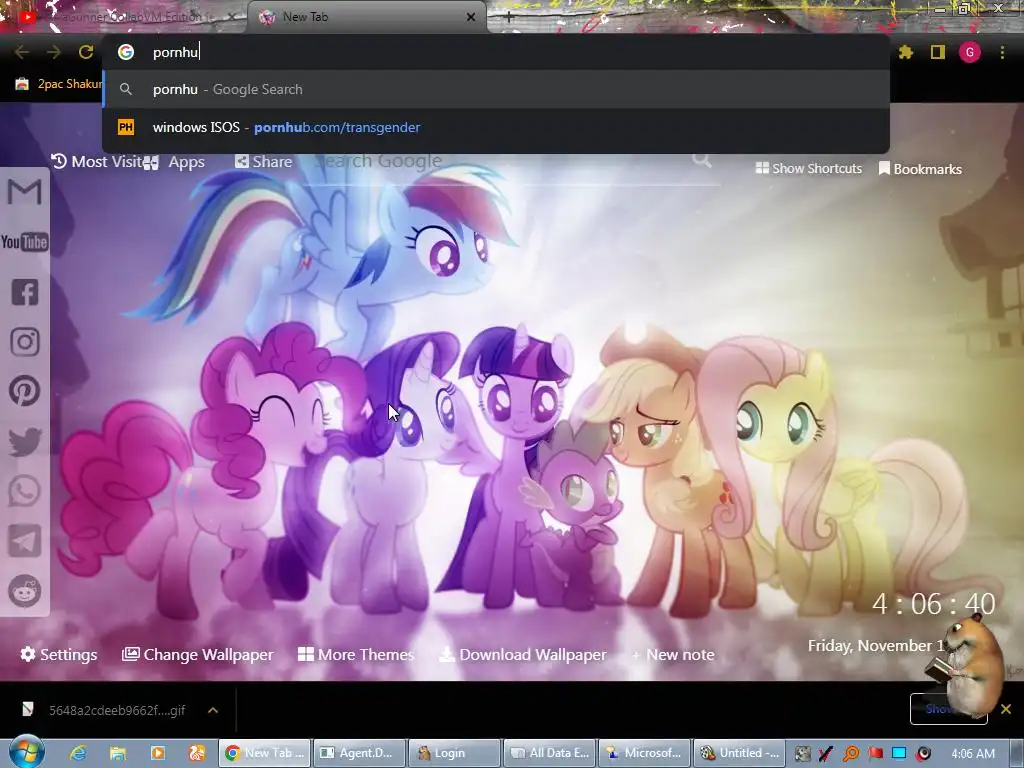Reload the page with refresh icon
The height and width of the screenshot is (768, 1024).
coord(86,52)
